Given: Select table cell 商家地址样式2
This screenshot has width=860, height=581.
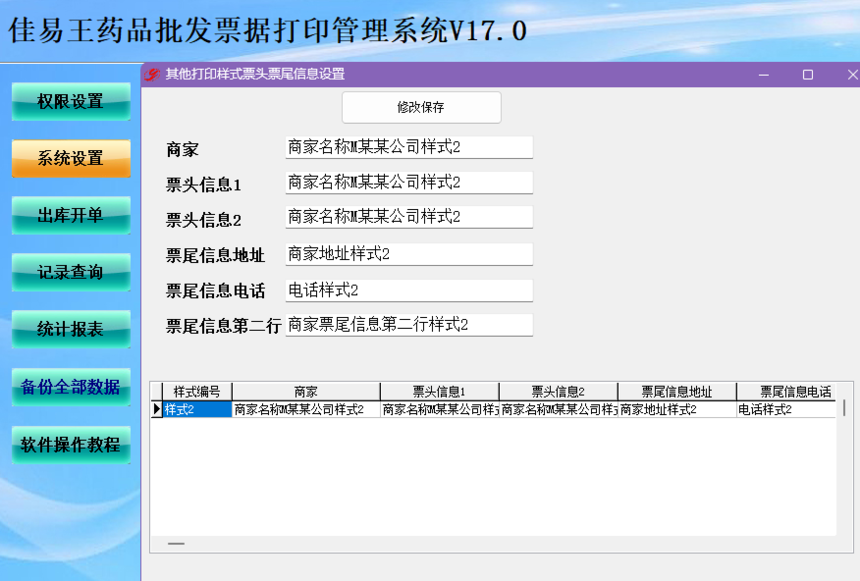Looking at the screenshot, I should (x=677, y=409).
